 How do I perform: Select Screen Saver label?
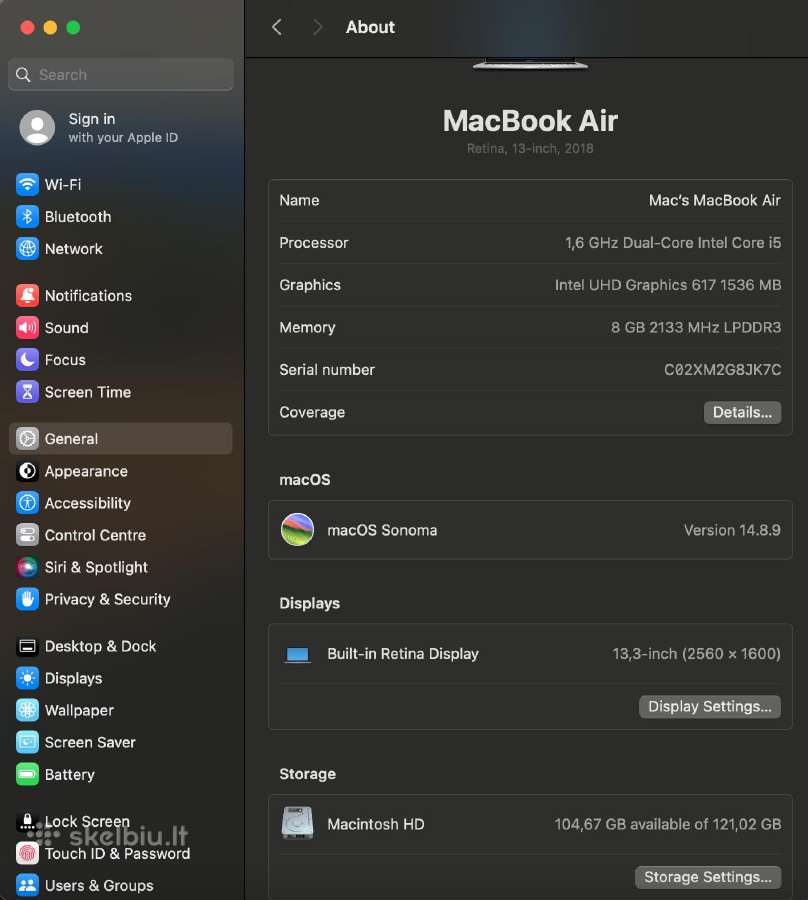click(90, 743)
